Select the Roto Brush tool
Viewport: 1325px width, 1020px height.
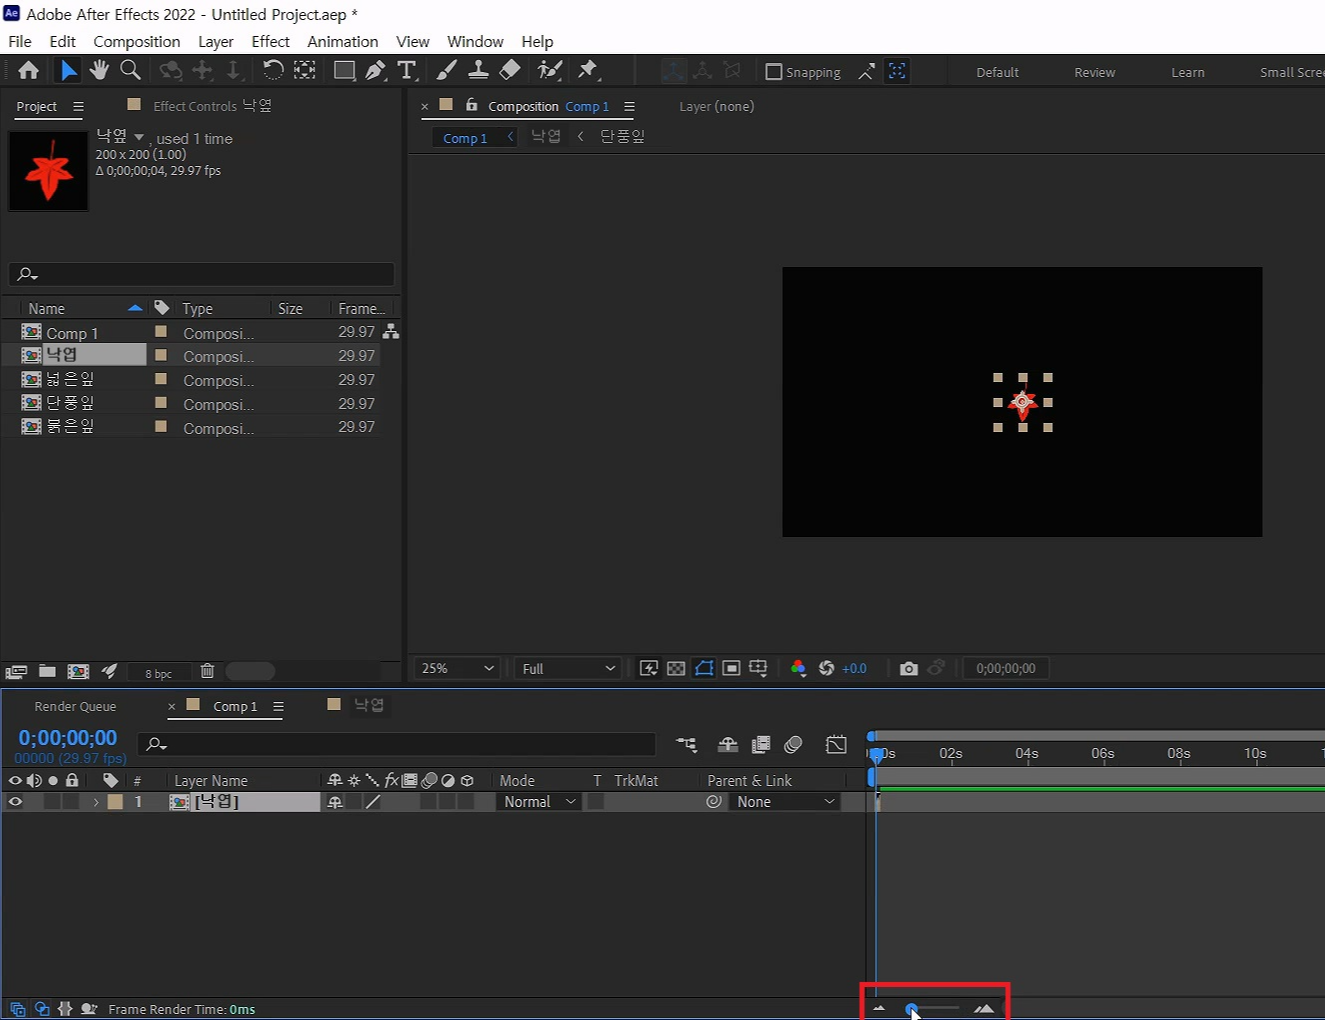(549, 70)
